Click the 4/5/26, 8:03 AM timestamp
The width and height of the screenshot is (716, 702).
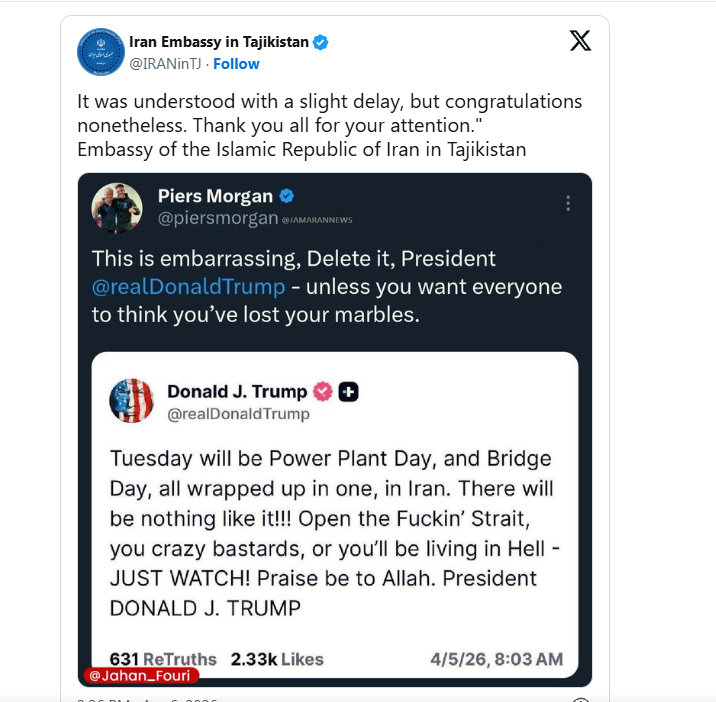[x=496, y=659]
